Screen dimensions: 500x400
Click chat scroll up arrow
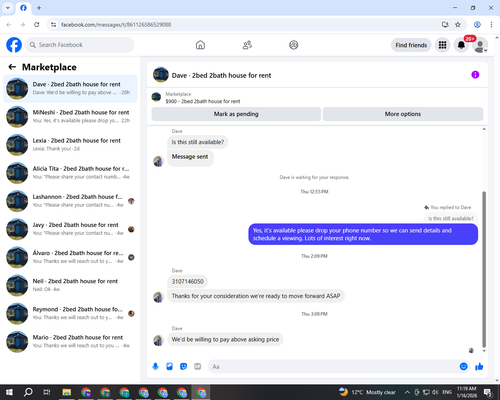(484, 129)
